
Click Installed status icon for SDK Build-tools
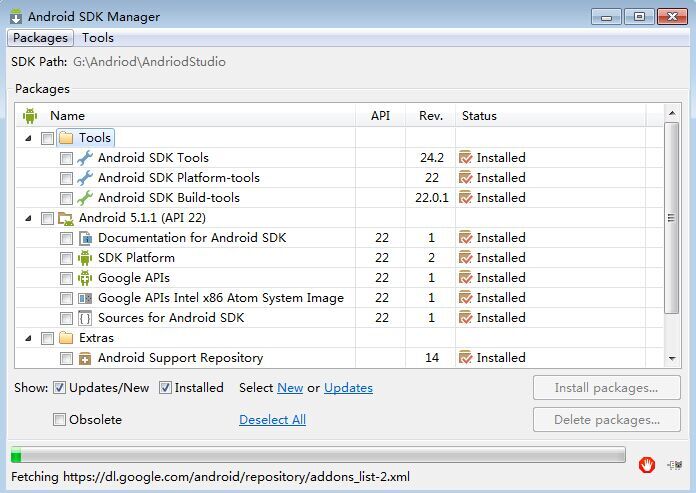pyautogui.click(x=465, y=197)
